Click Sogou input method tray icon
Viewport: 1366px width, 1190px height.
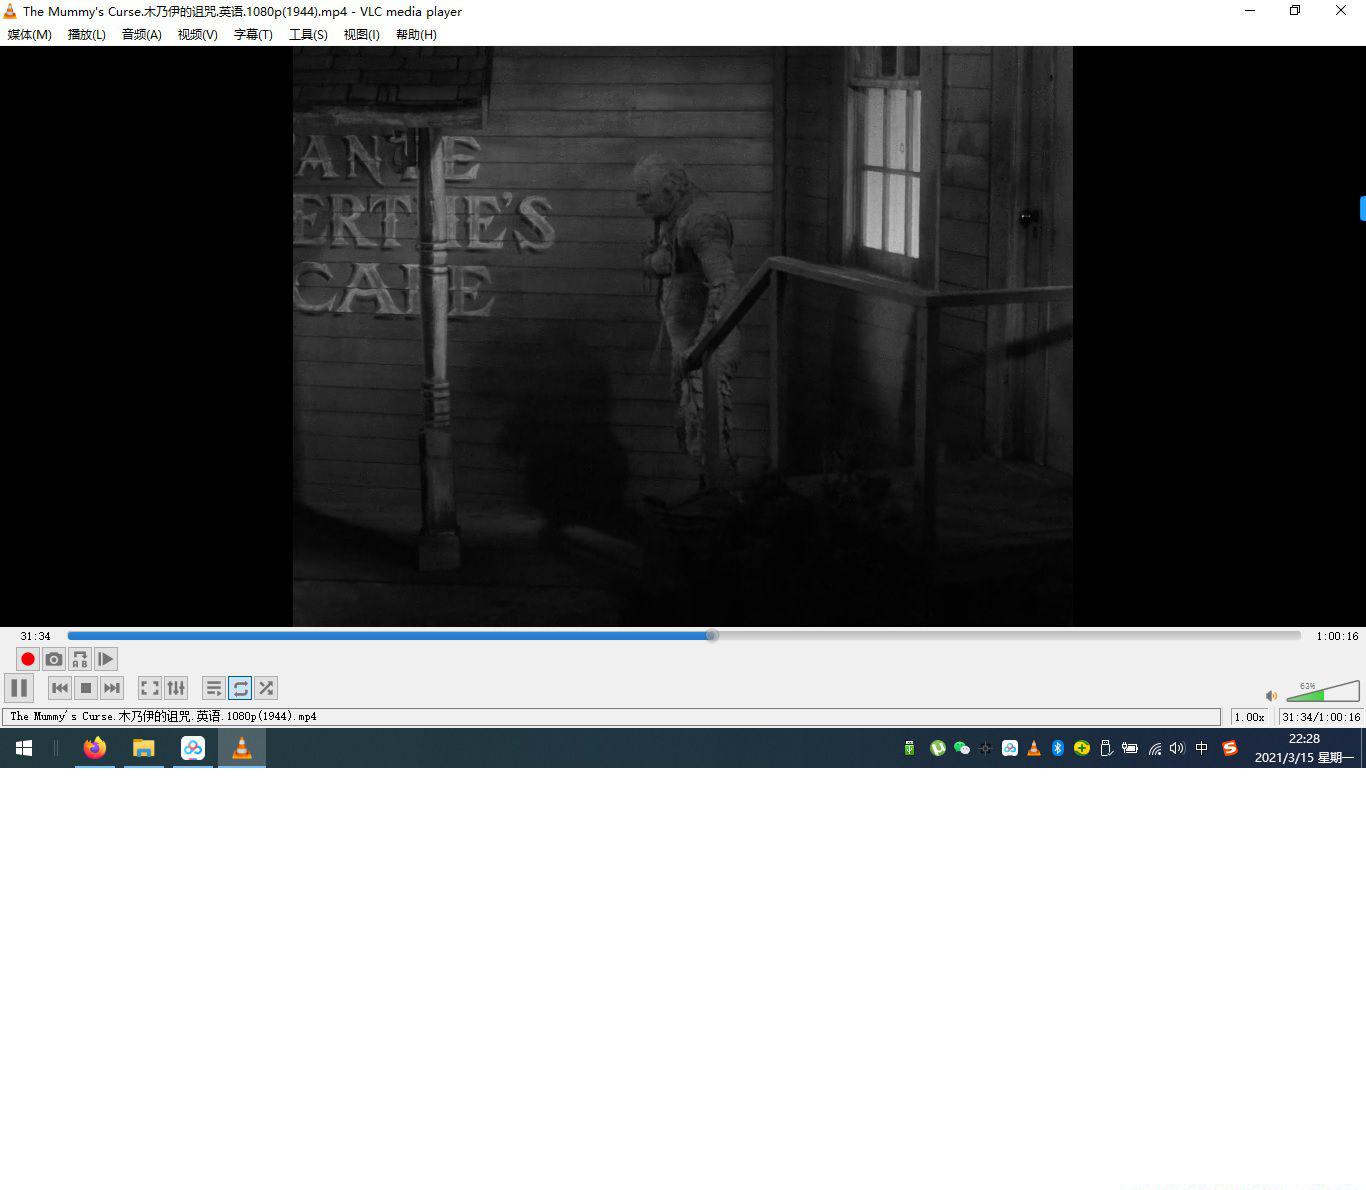point(1230,748)
